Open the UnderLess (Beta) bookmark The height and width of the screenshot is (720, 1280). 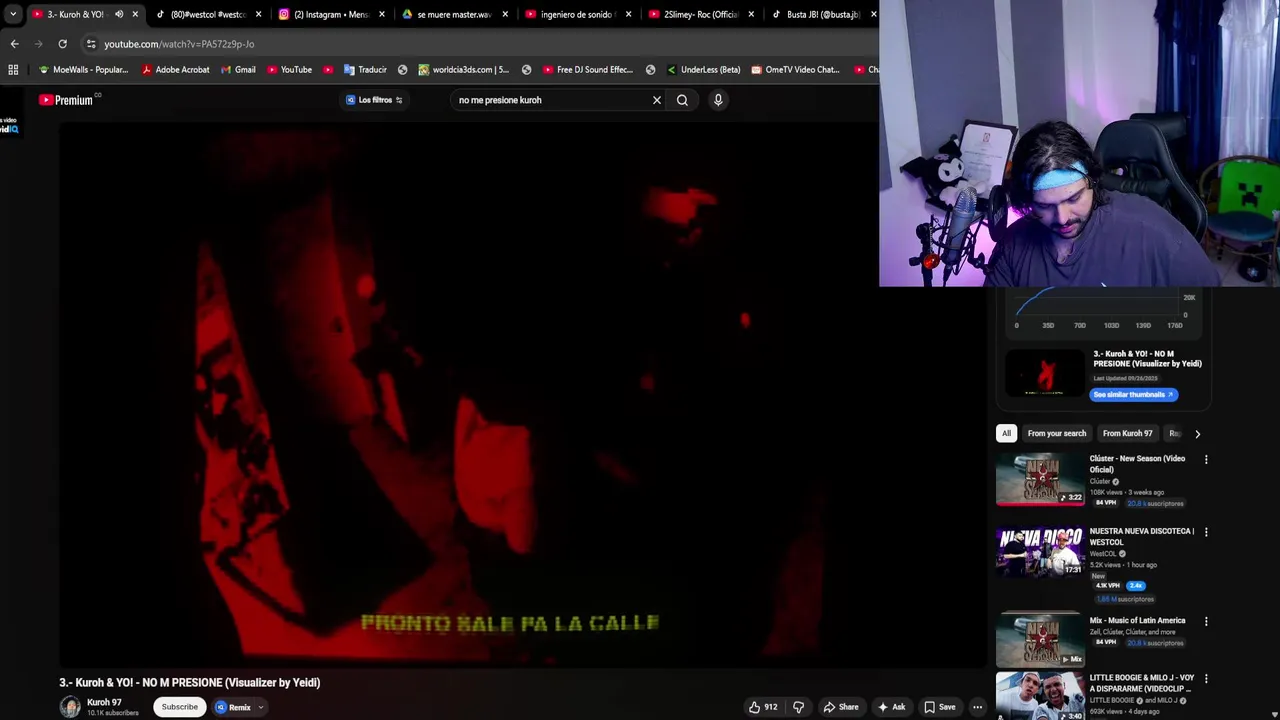pyautogui.click(x=703, y=70)
